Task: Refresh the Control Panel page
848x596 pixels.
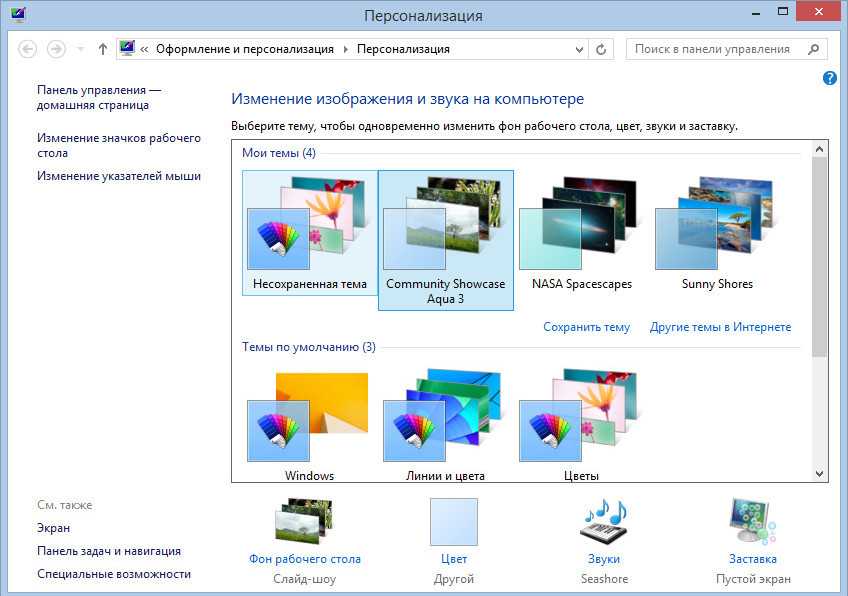Action: click(x=601, y=49)
